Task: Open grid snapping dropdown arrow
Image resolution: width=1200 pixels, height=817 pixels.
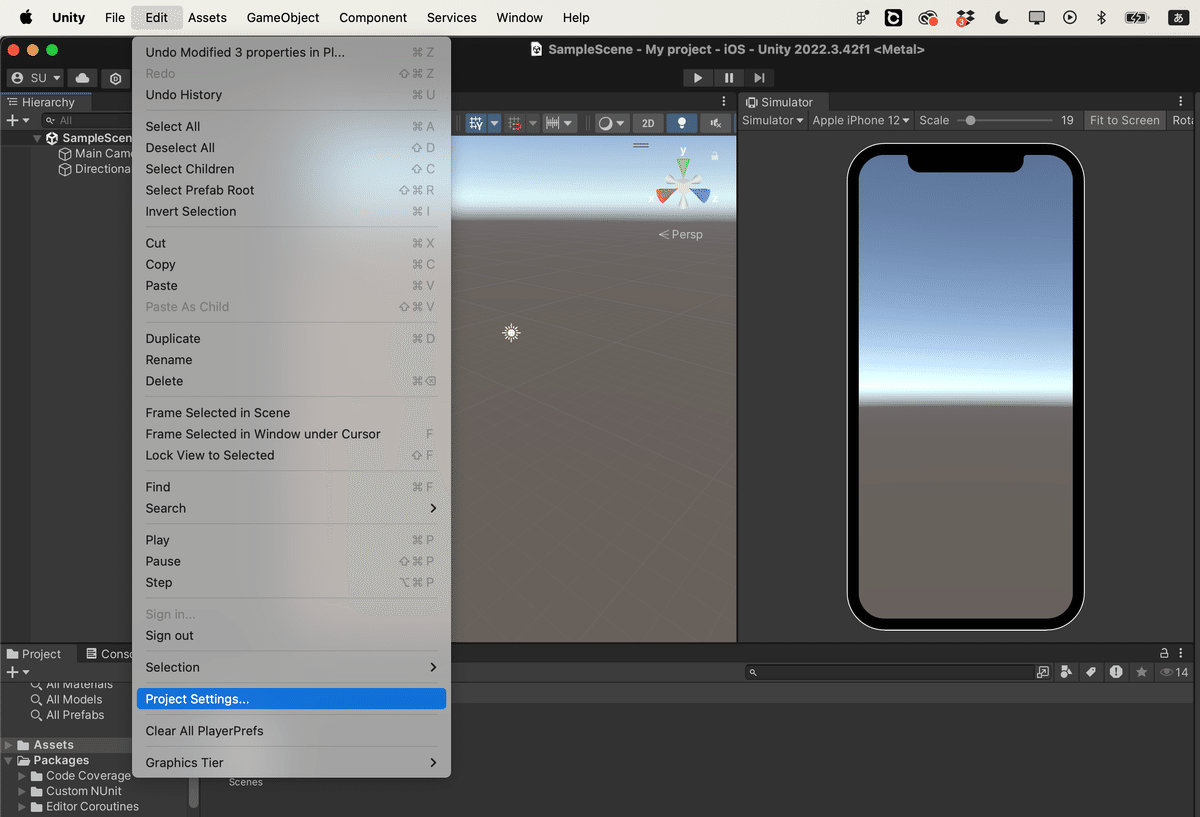Action: point(494,123)
